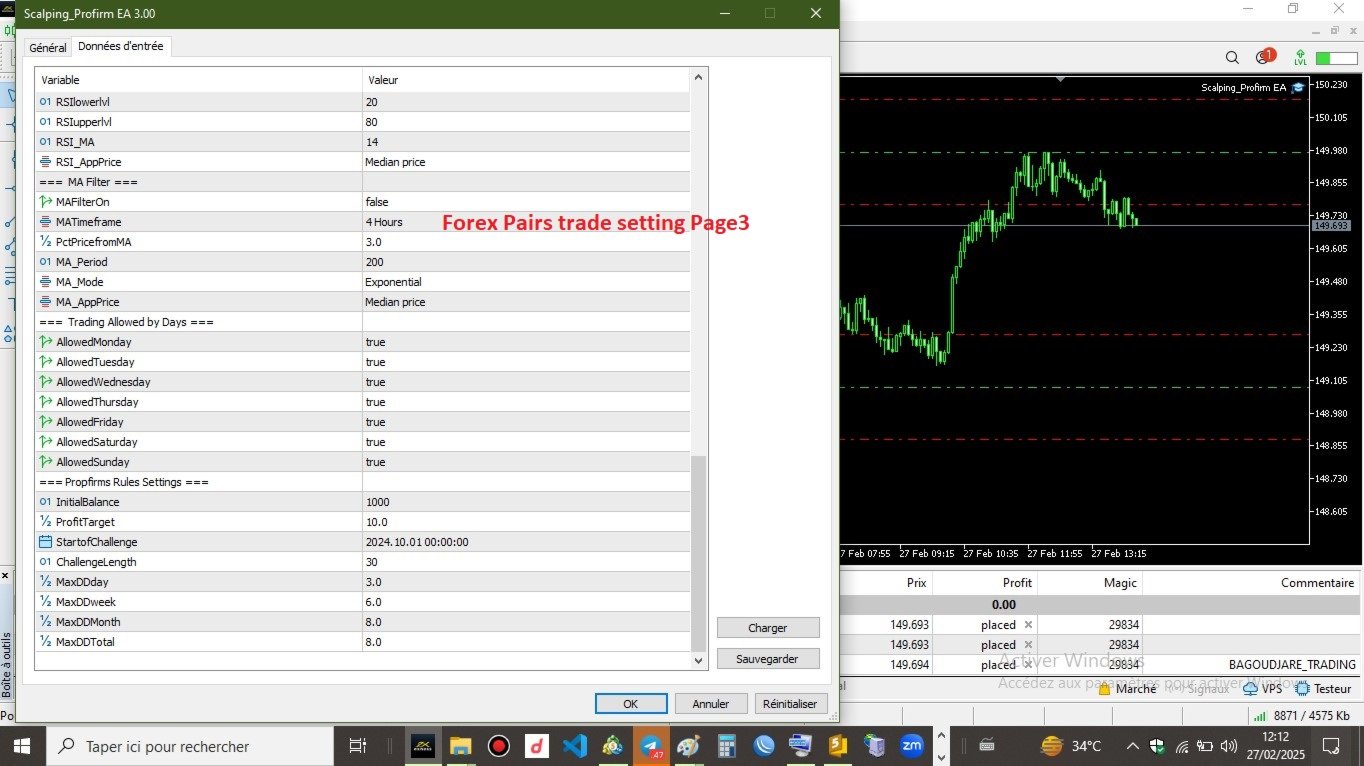Open the VPS cloud icon
1364x766 pixels.
pos(1250,688)
